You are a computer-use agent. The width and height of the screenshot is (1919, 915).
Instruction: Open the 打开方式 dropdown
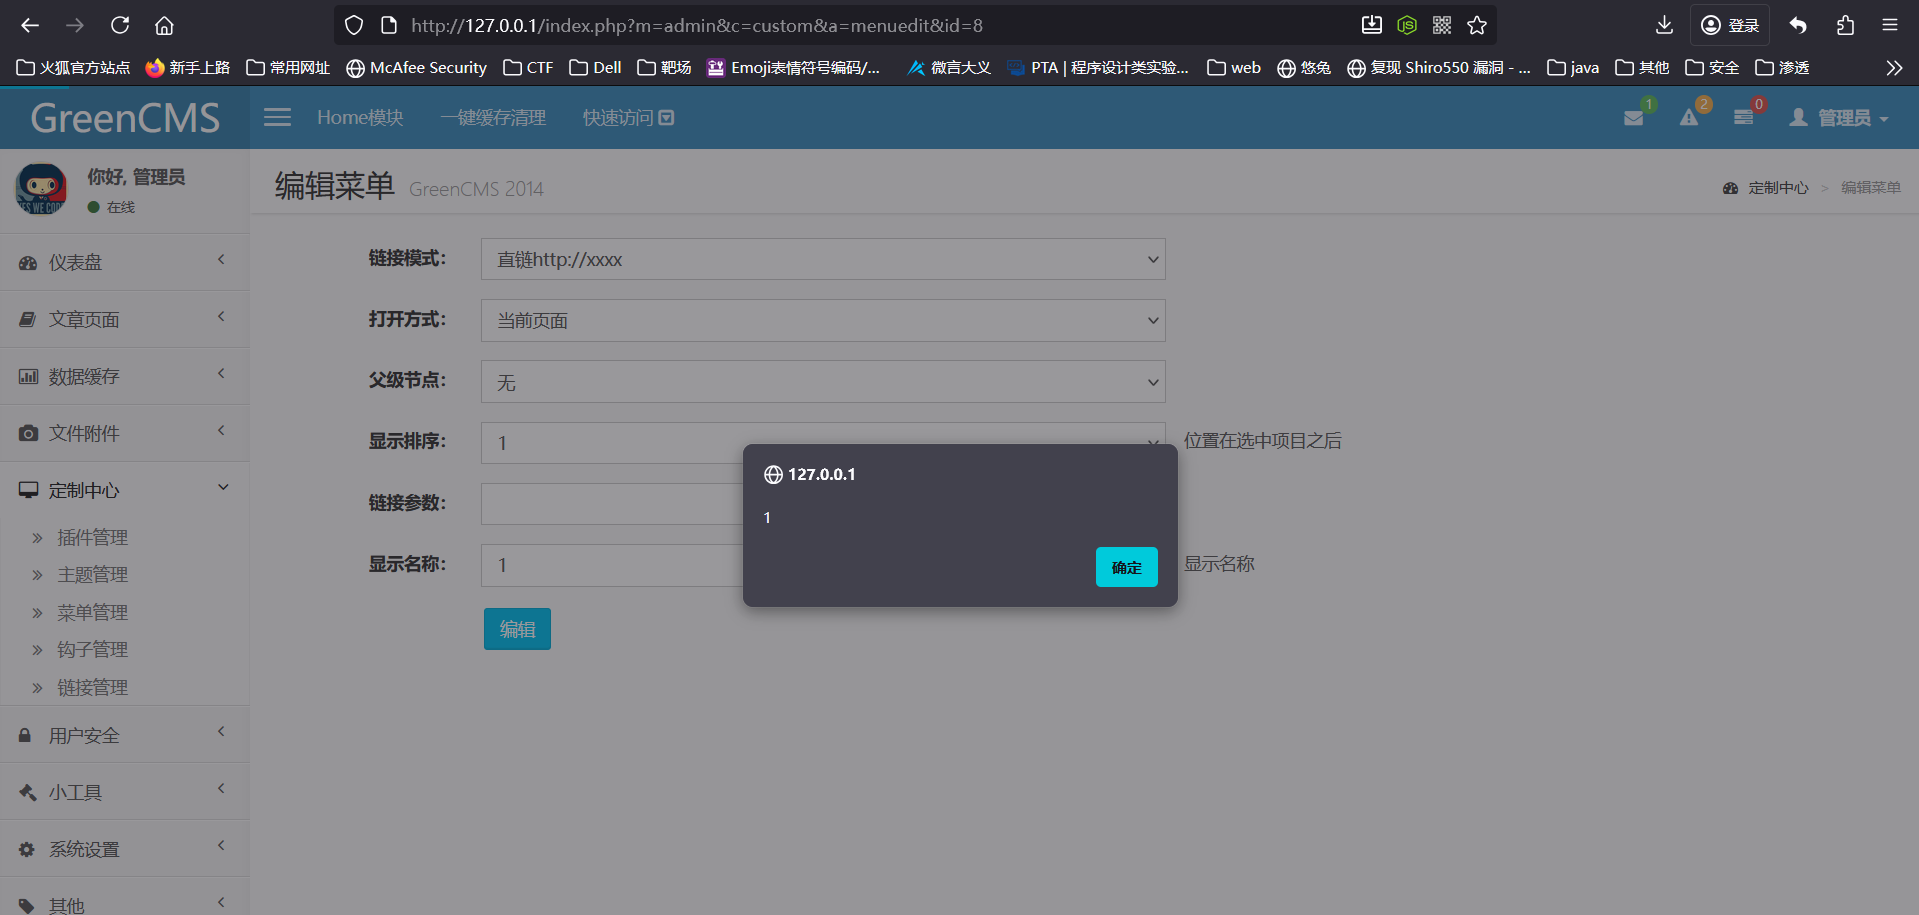[x=822, y=321]
